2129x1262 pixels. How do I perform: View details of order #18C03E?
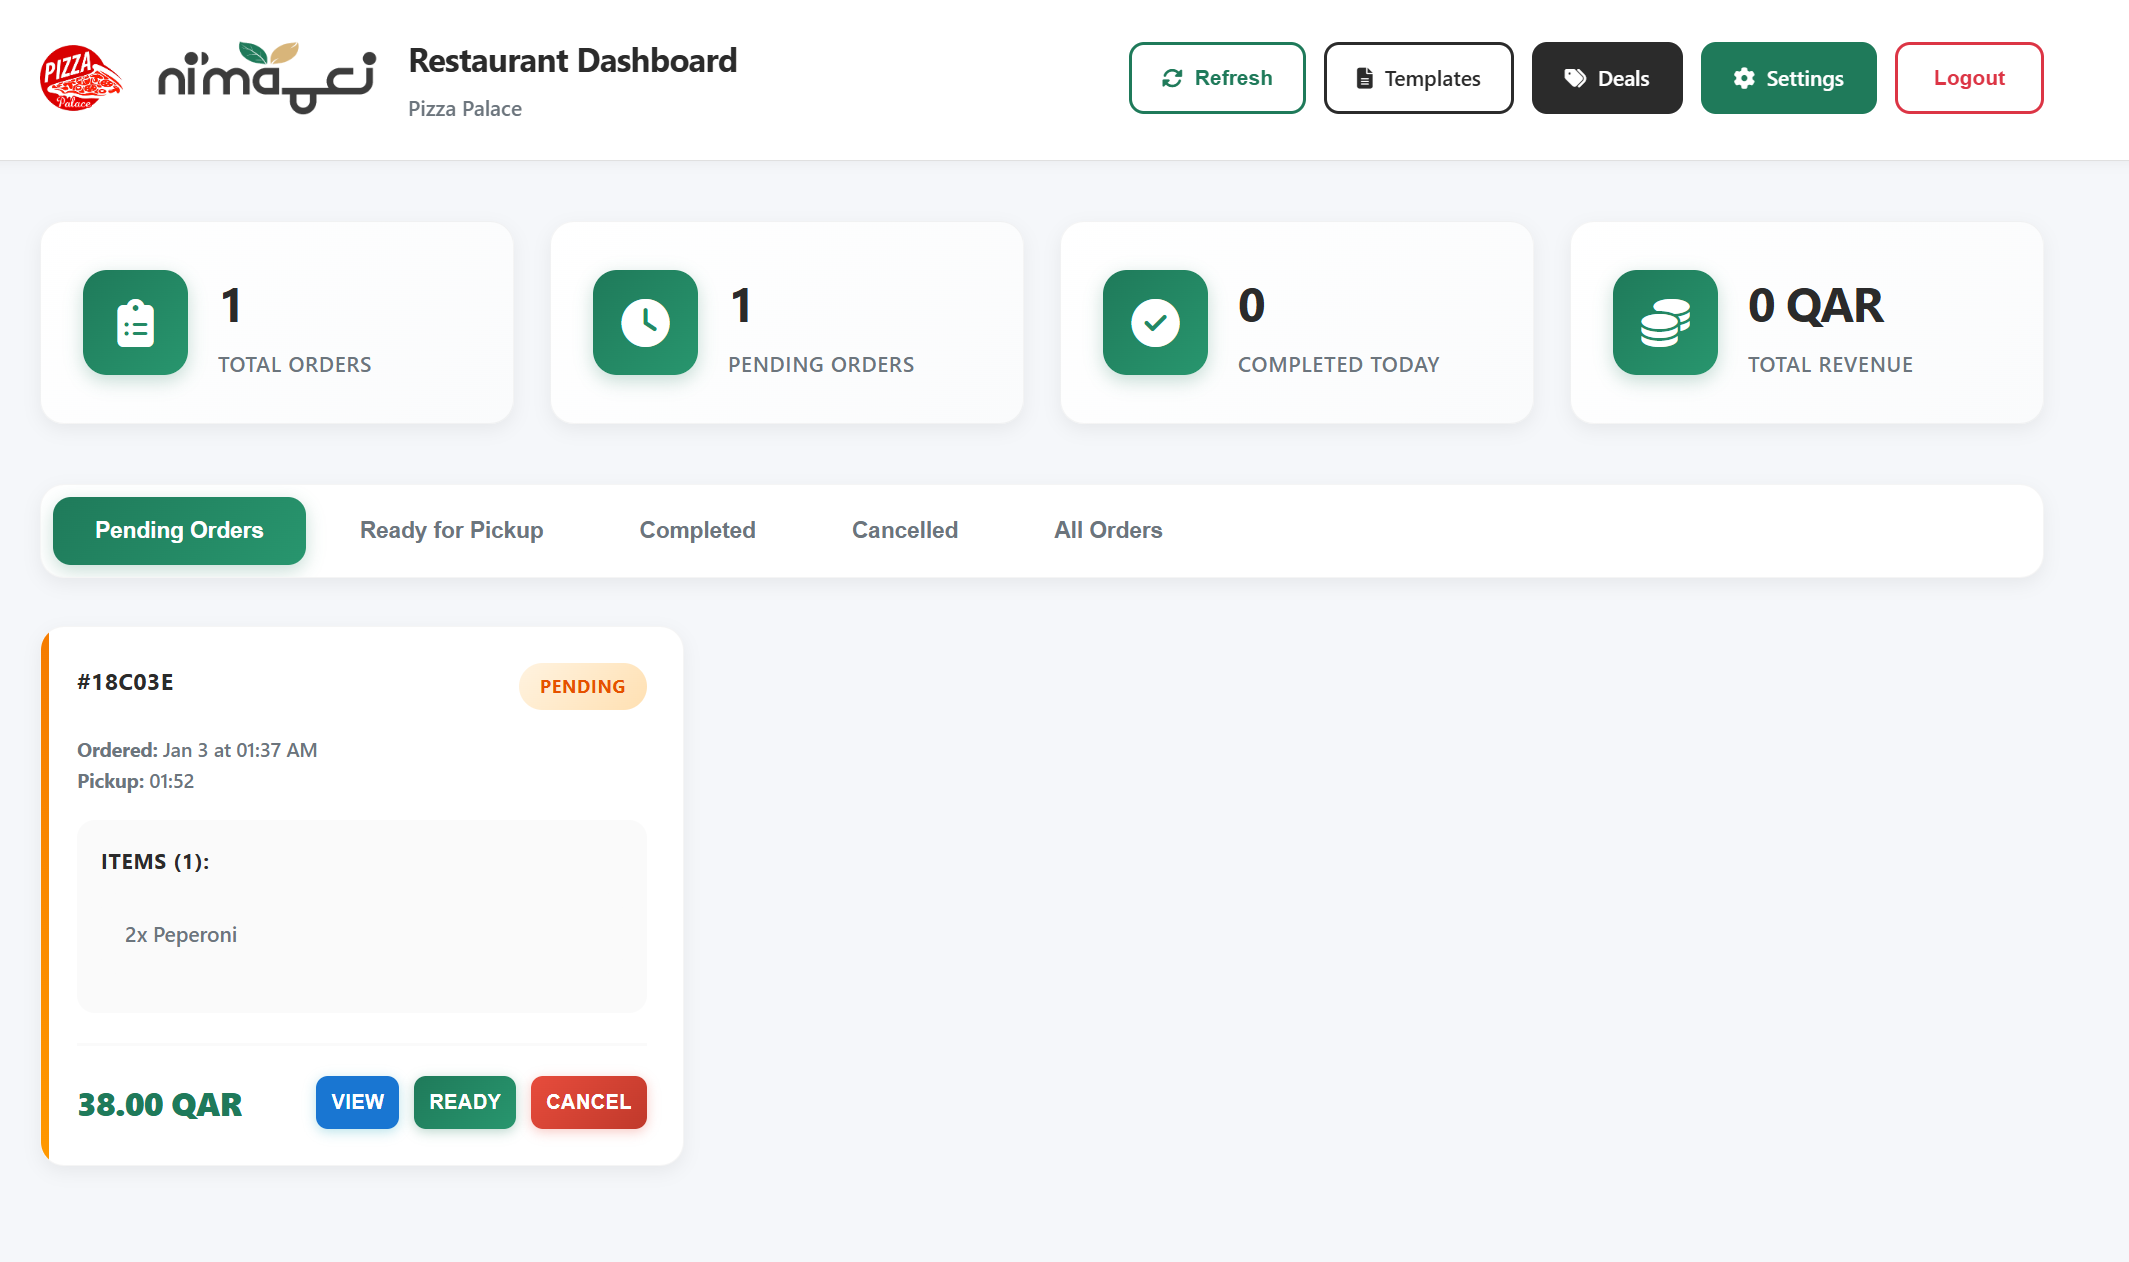coord(357,1102)
